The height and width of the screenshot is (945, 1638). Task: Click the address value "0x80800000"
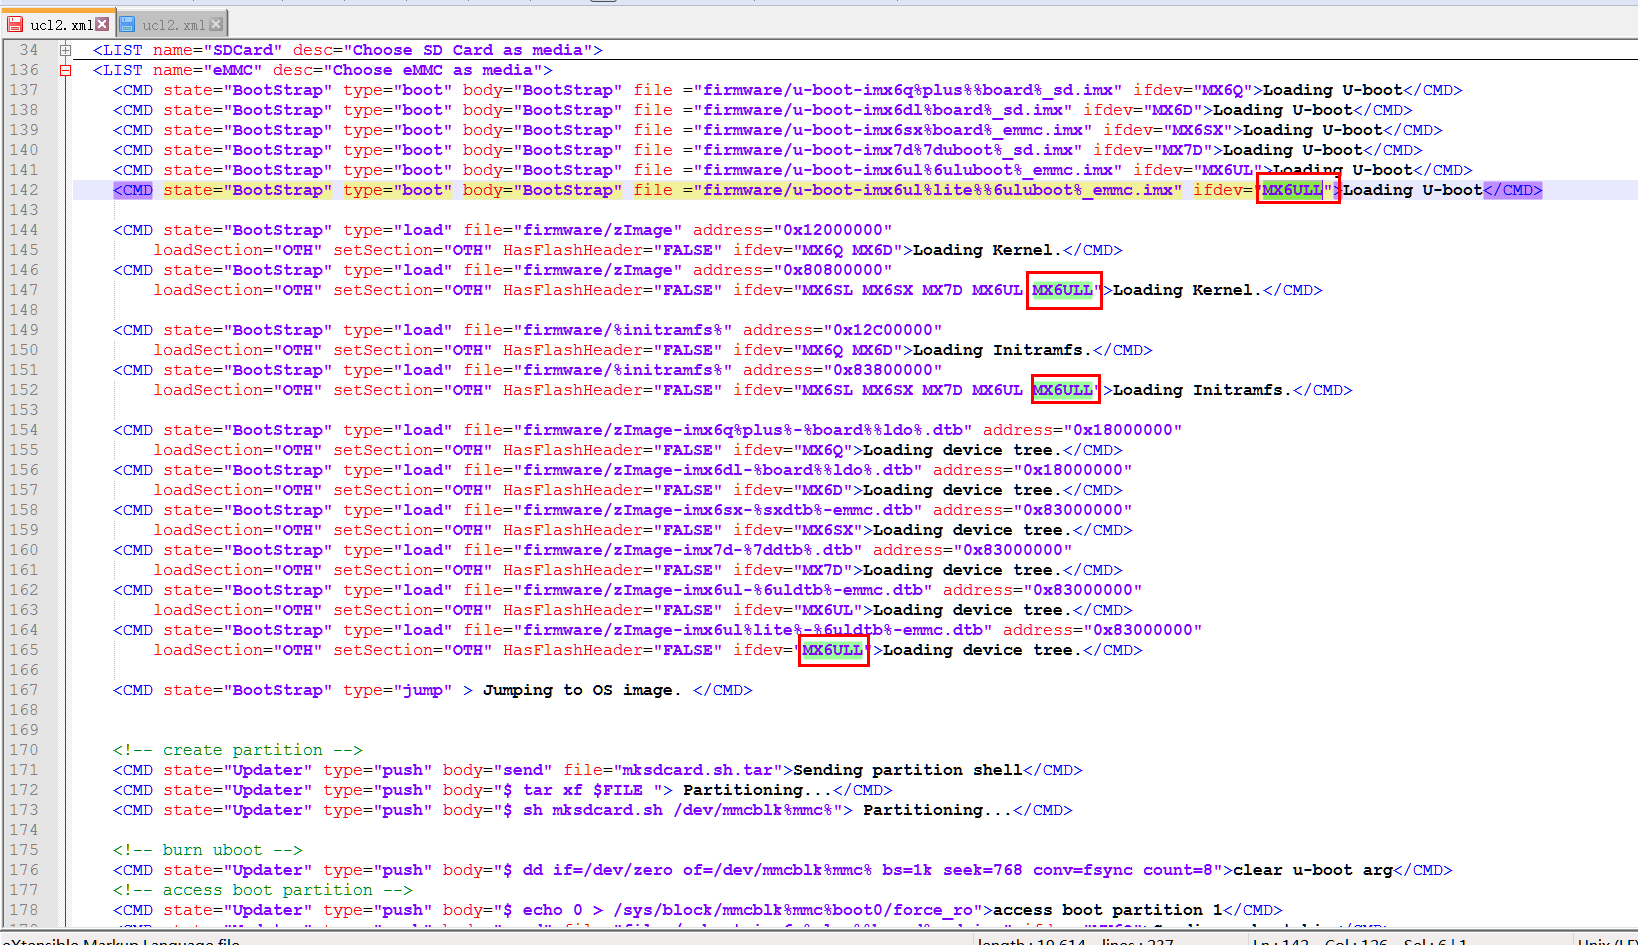click(832, 270)
